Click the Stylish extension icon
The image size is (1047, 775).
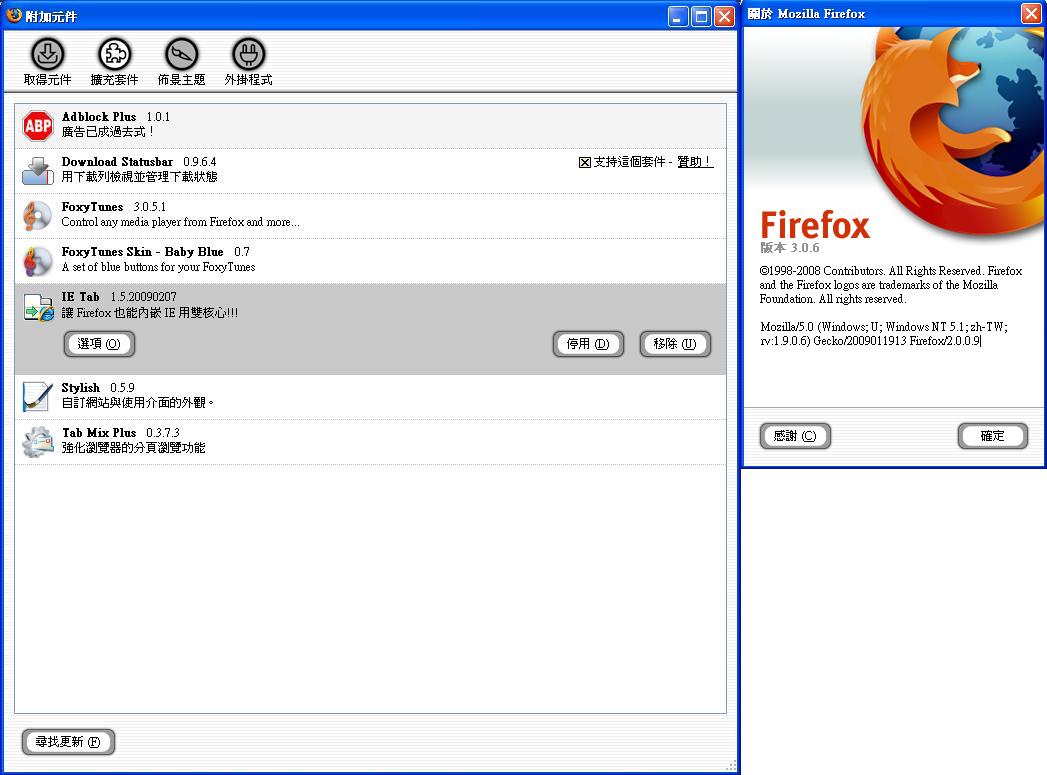click(37, 397)
